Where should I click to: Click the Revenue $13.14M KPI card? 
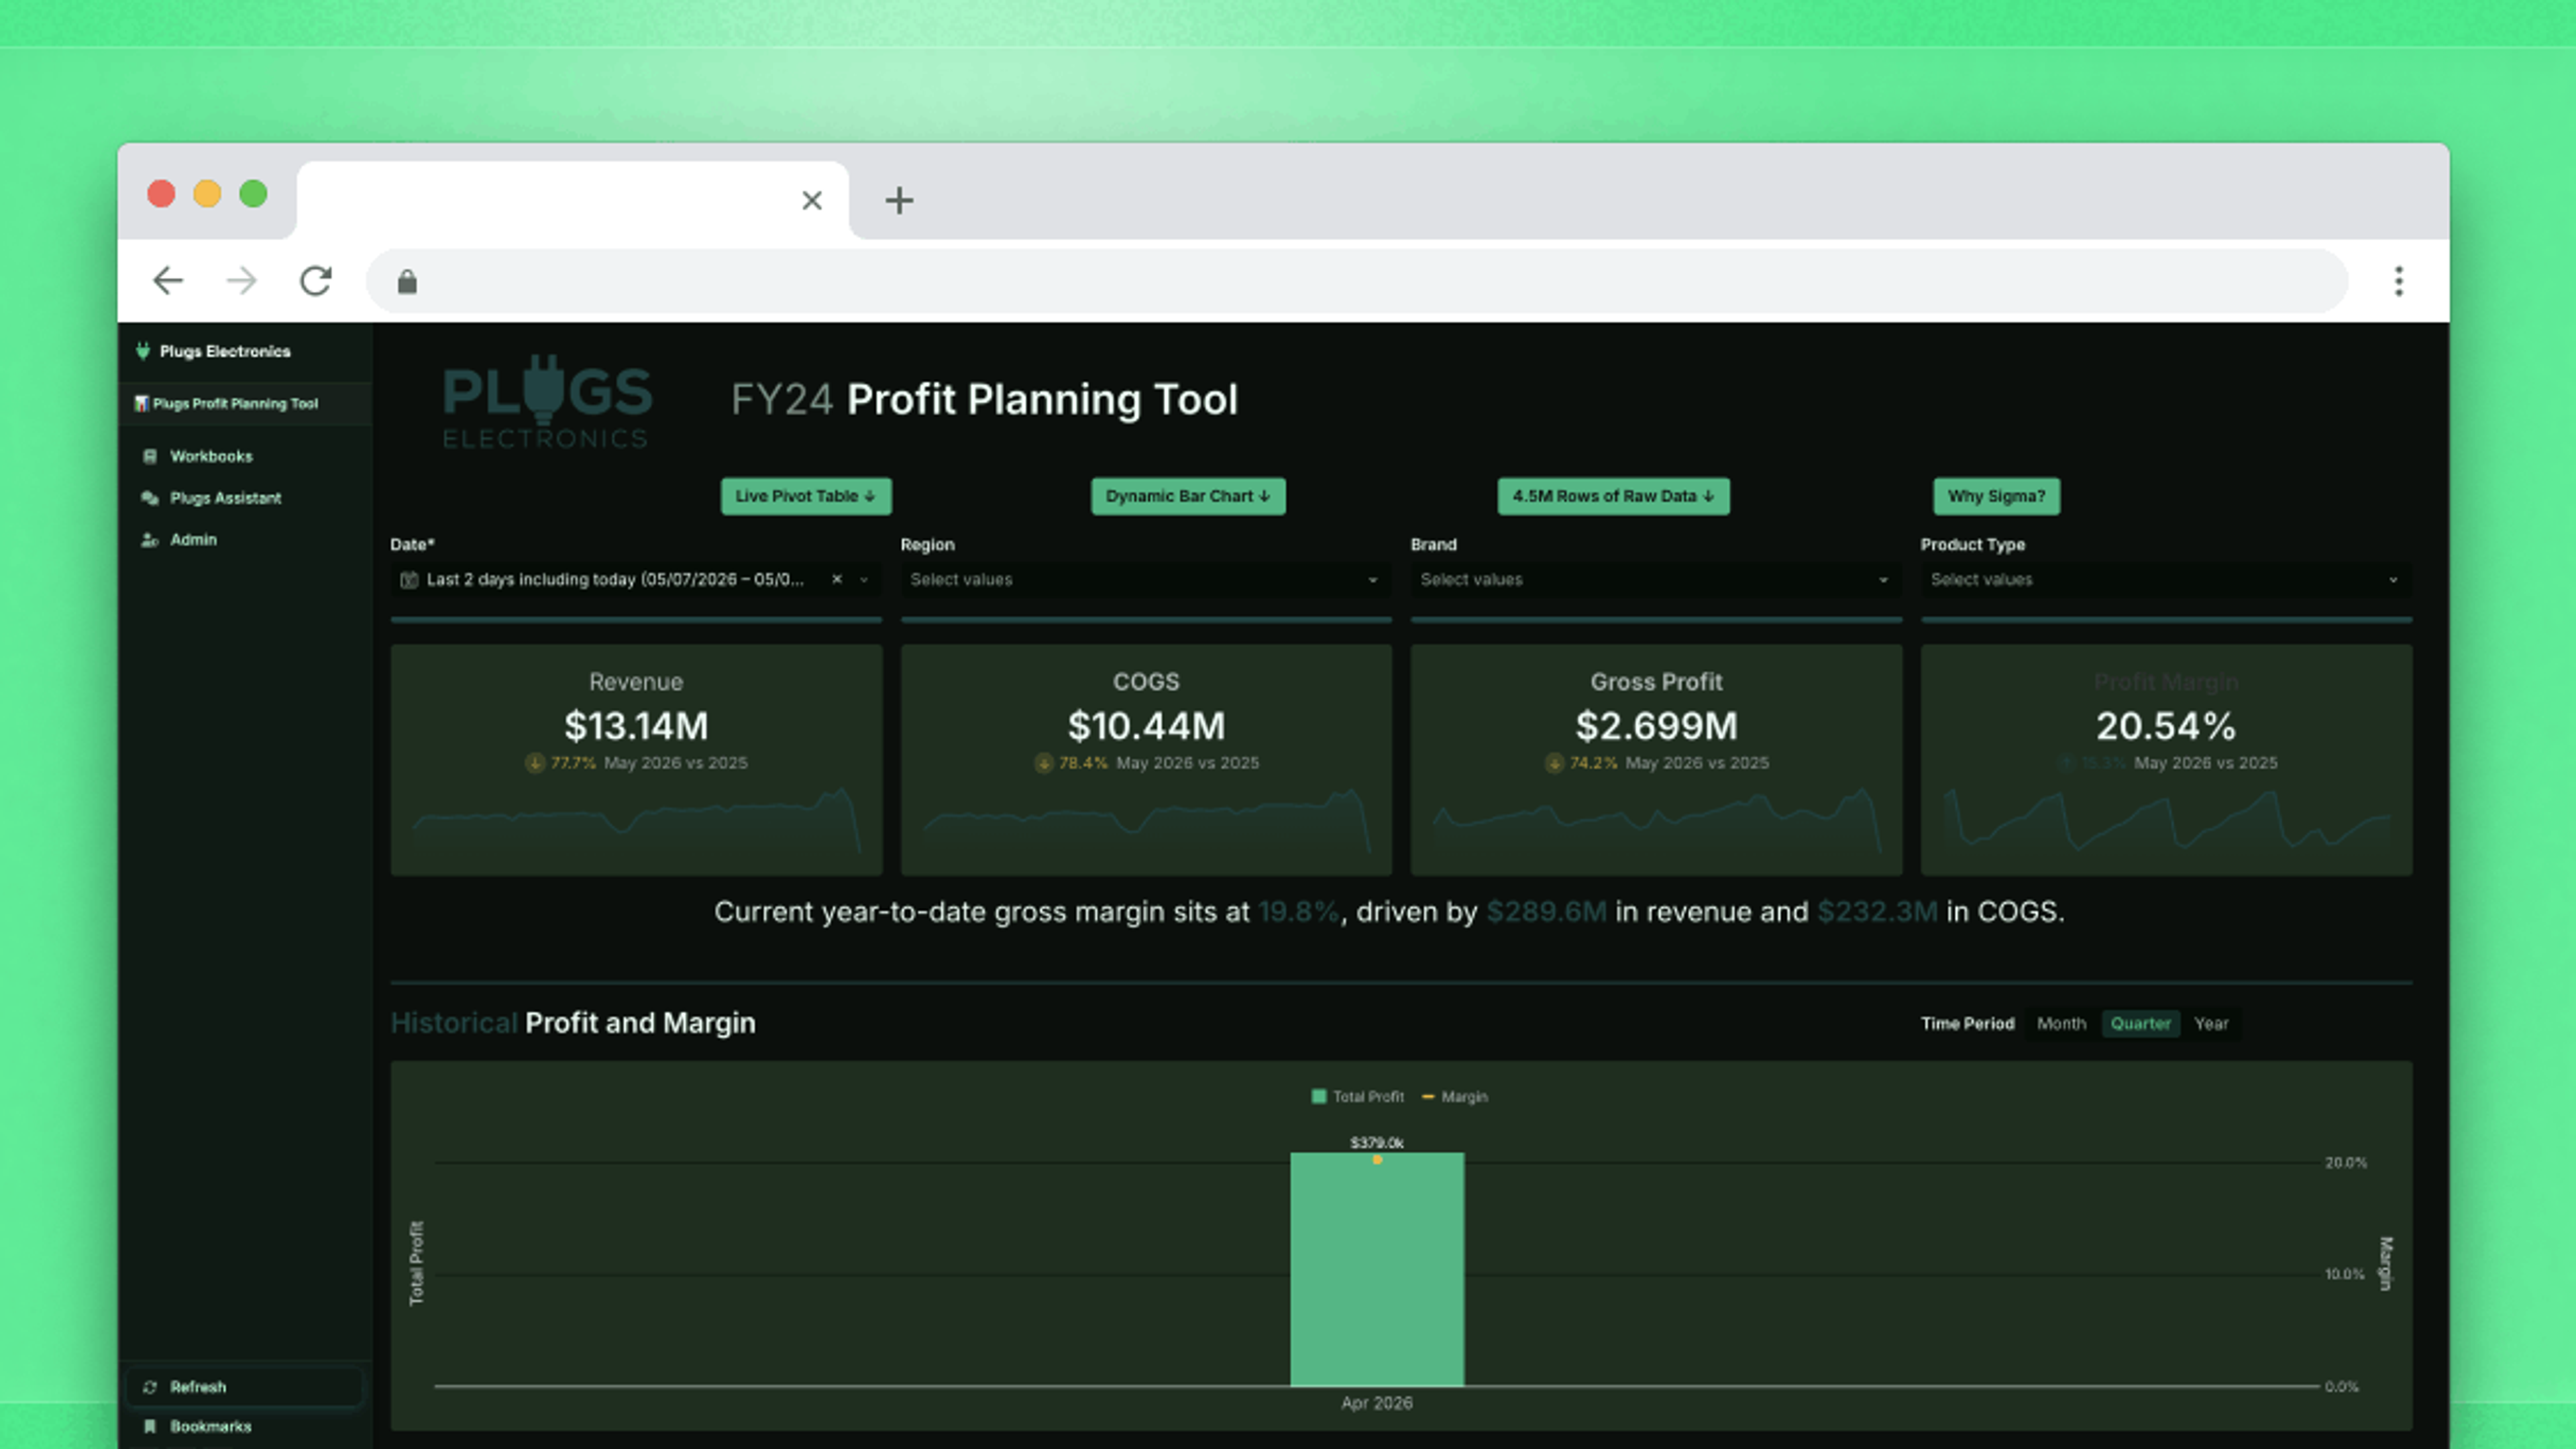point(636,760)
